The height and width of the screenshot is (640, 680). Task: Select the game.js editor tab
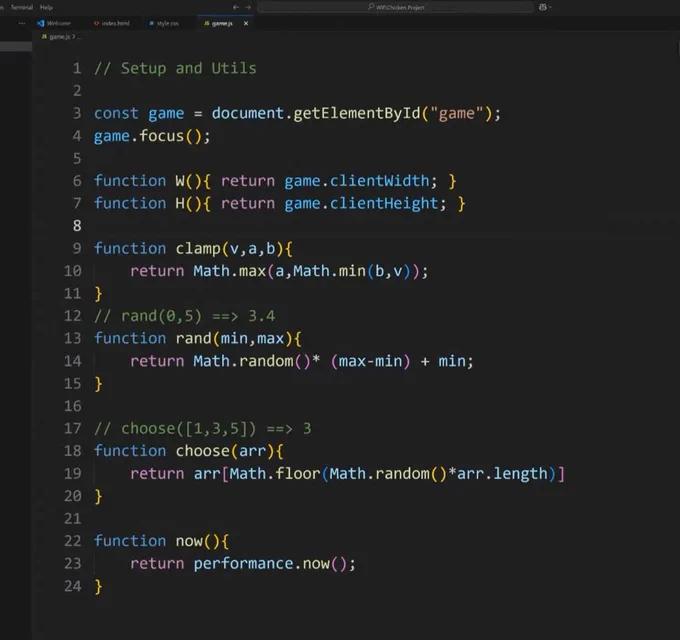(219, 22)
